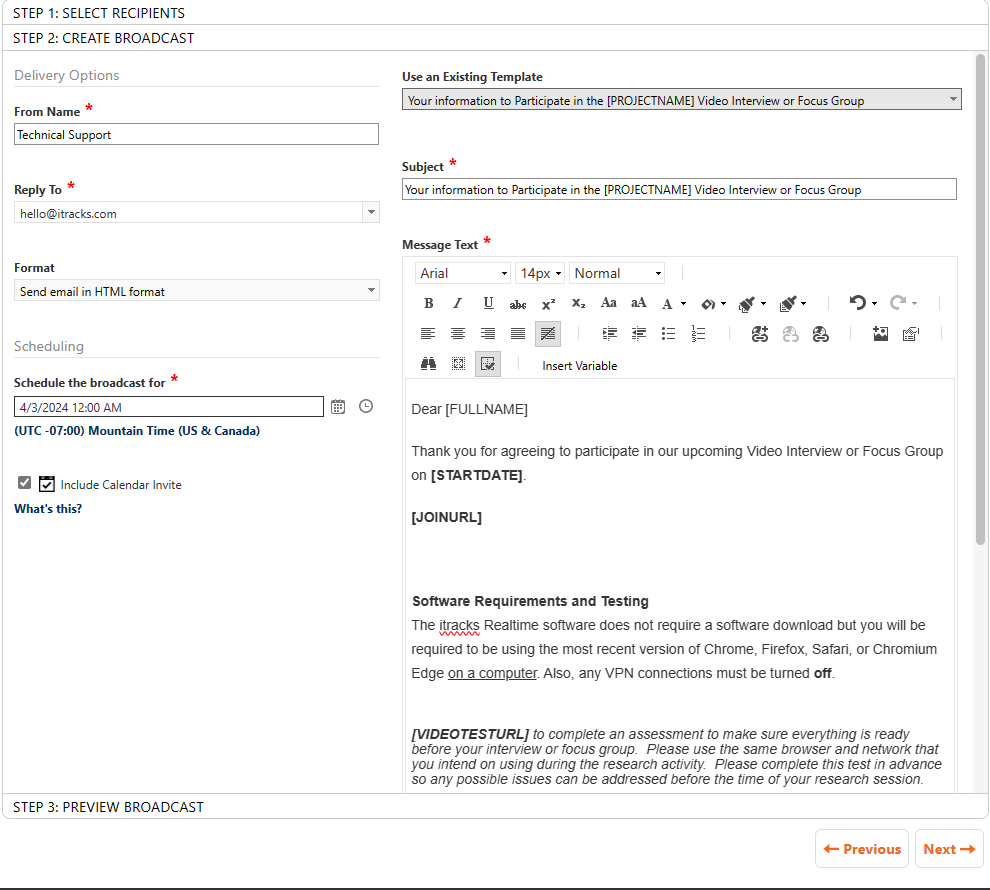Click the third globe link icon
990x890 pixels.
(x=820, y=334)
